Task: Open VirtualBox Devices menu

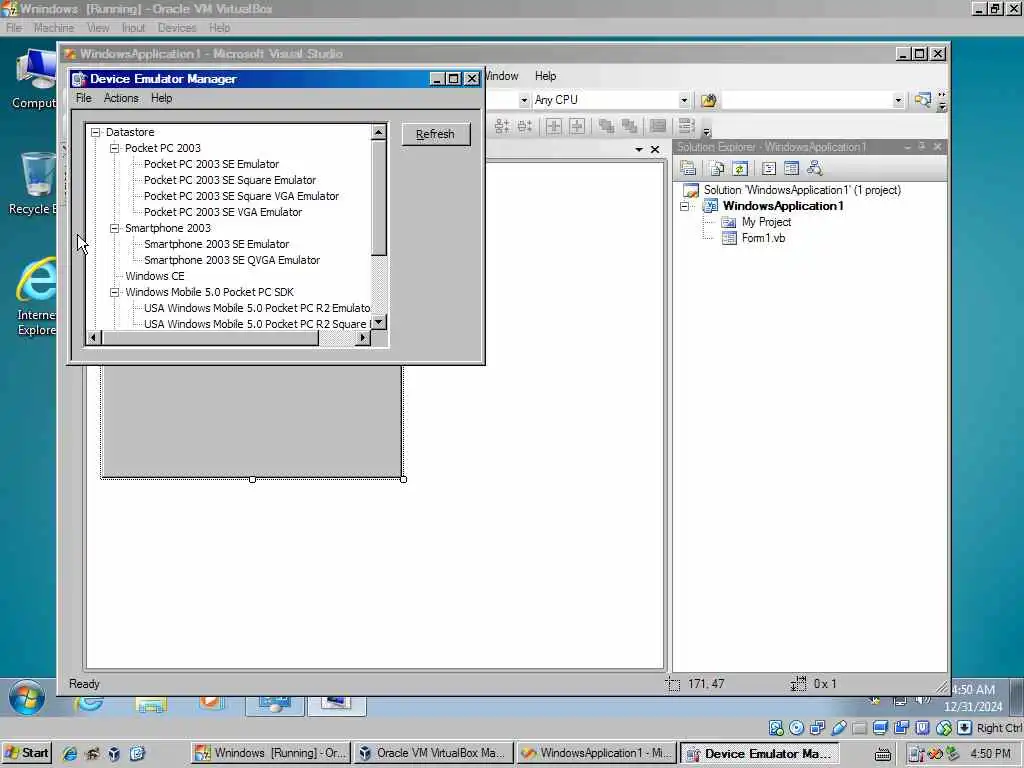Action: [x=177, y=28]
